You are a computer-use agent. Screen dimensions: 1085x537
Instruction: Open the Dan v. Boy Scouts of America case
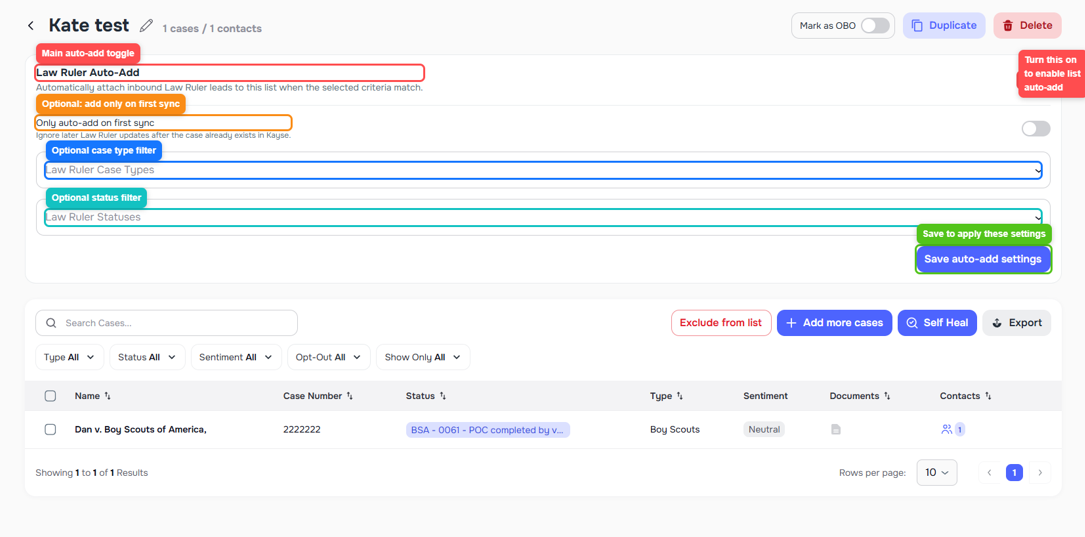(140, 430)
